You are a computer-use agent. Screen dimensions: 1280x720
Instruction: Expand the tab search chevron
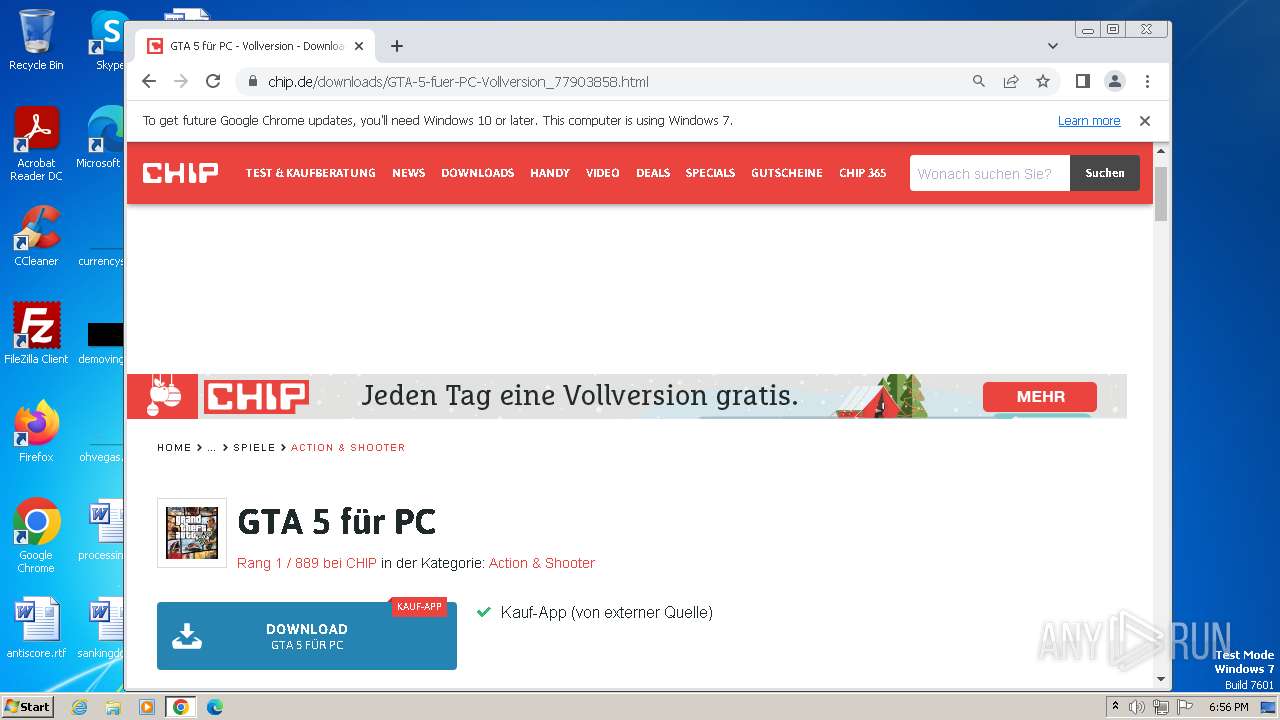coord(1053,46)
